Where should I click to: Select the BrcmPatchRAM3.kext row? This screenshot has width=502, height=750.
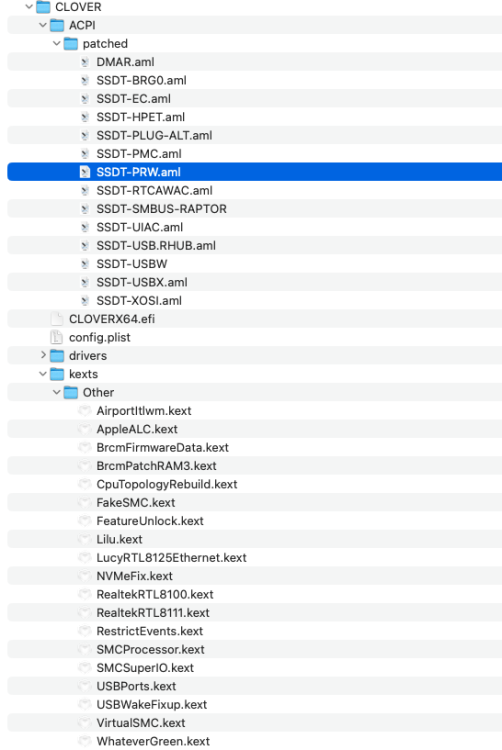254,465
